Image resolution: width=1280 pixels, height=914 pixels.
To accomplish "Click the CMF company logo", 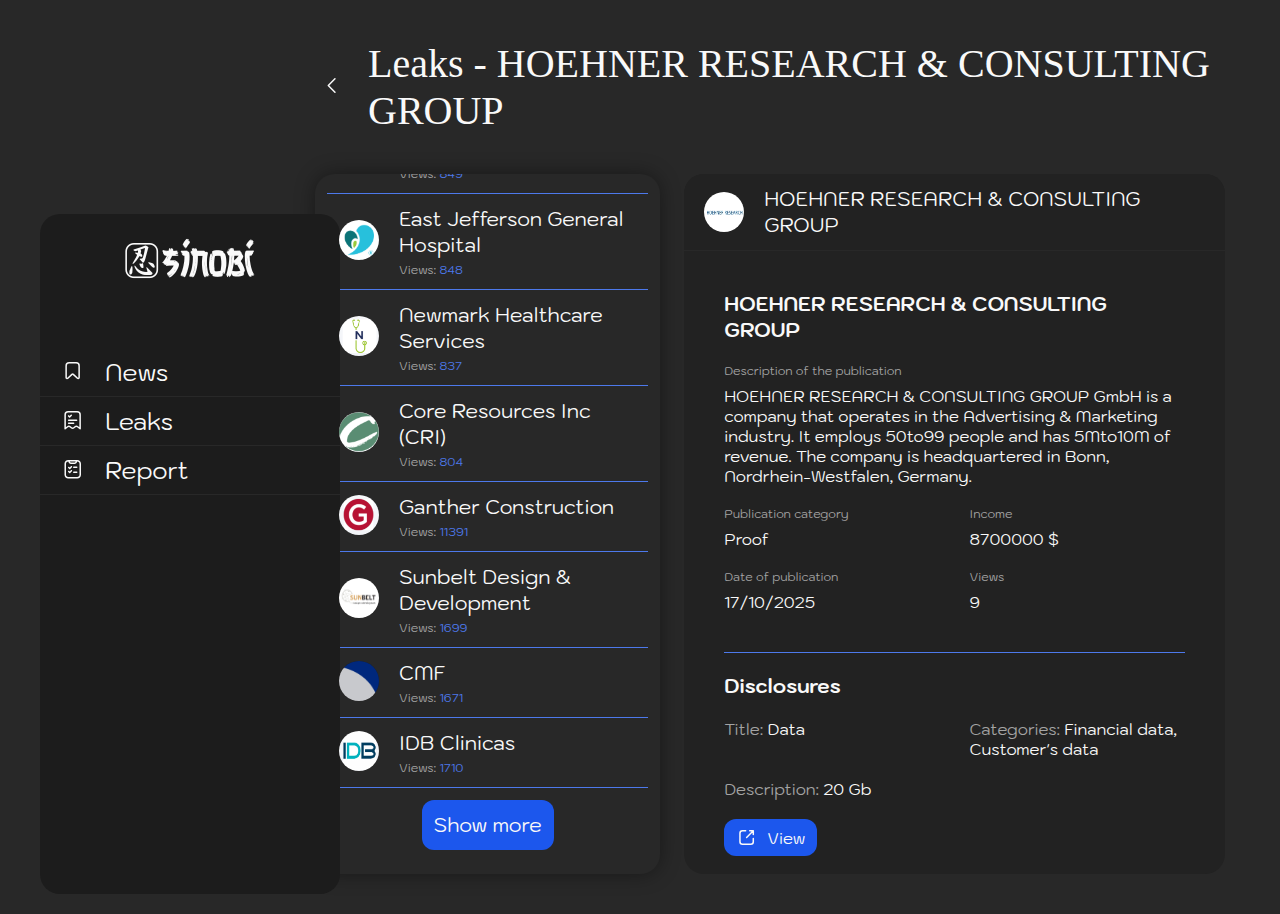I will coord(359,681).
